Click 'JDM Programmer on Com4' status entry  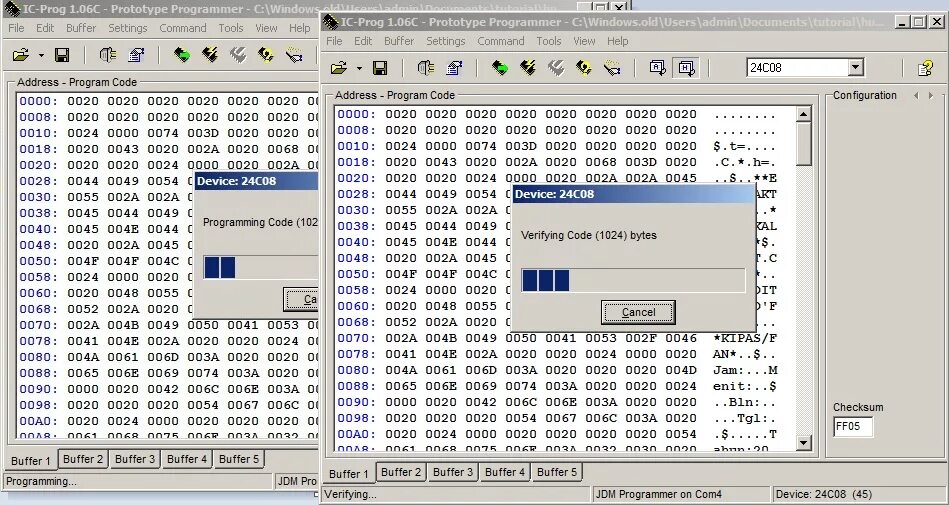pos(681,494)
